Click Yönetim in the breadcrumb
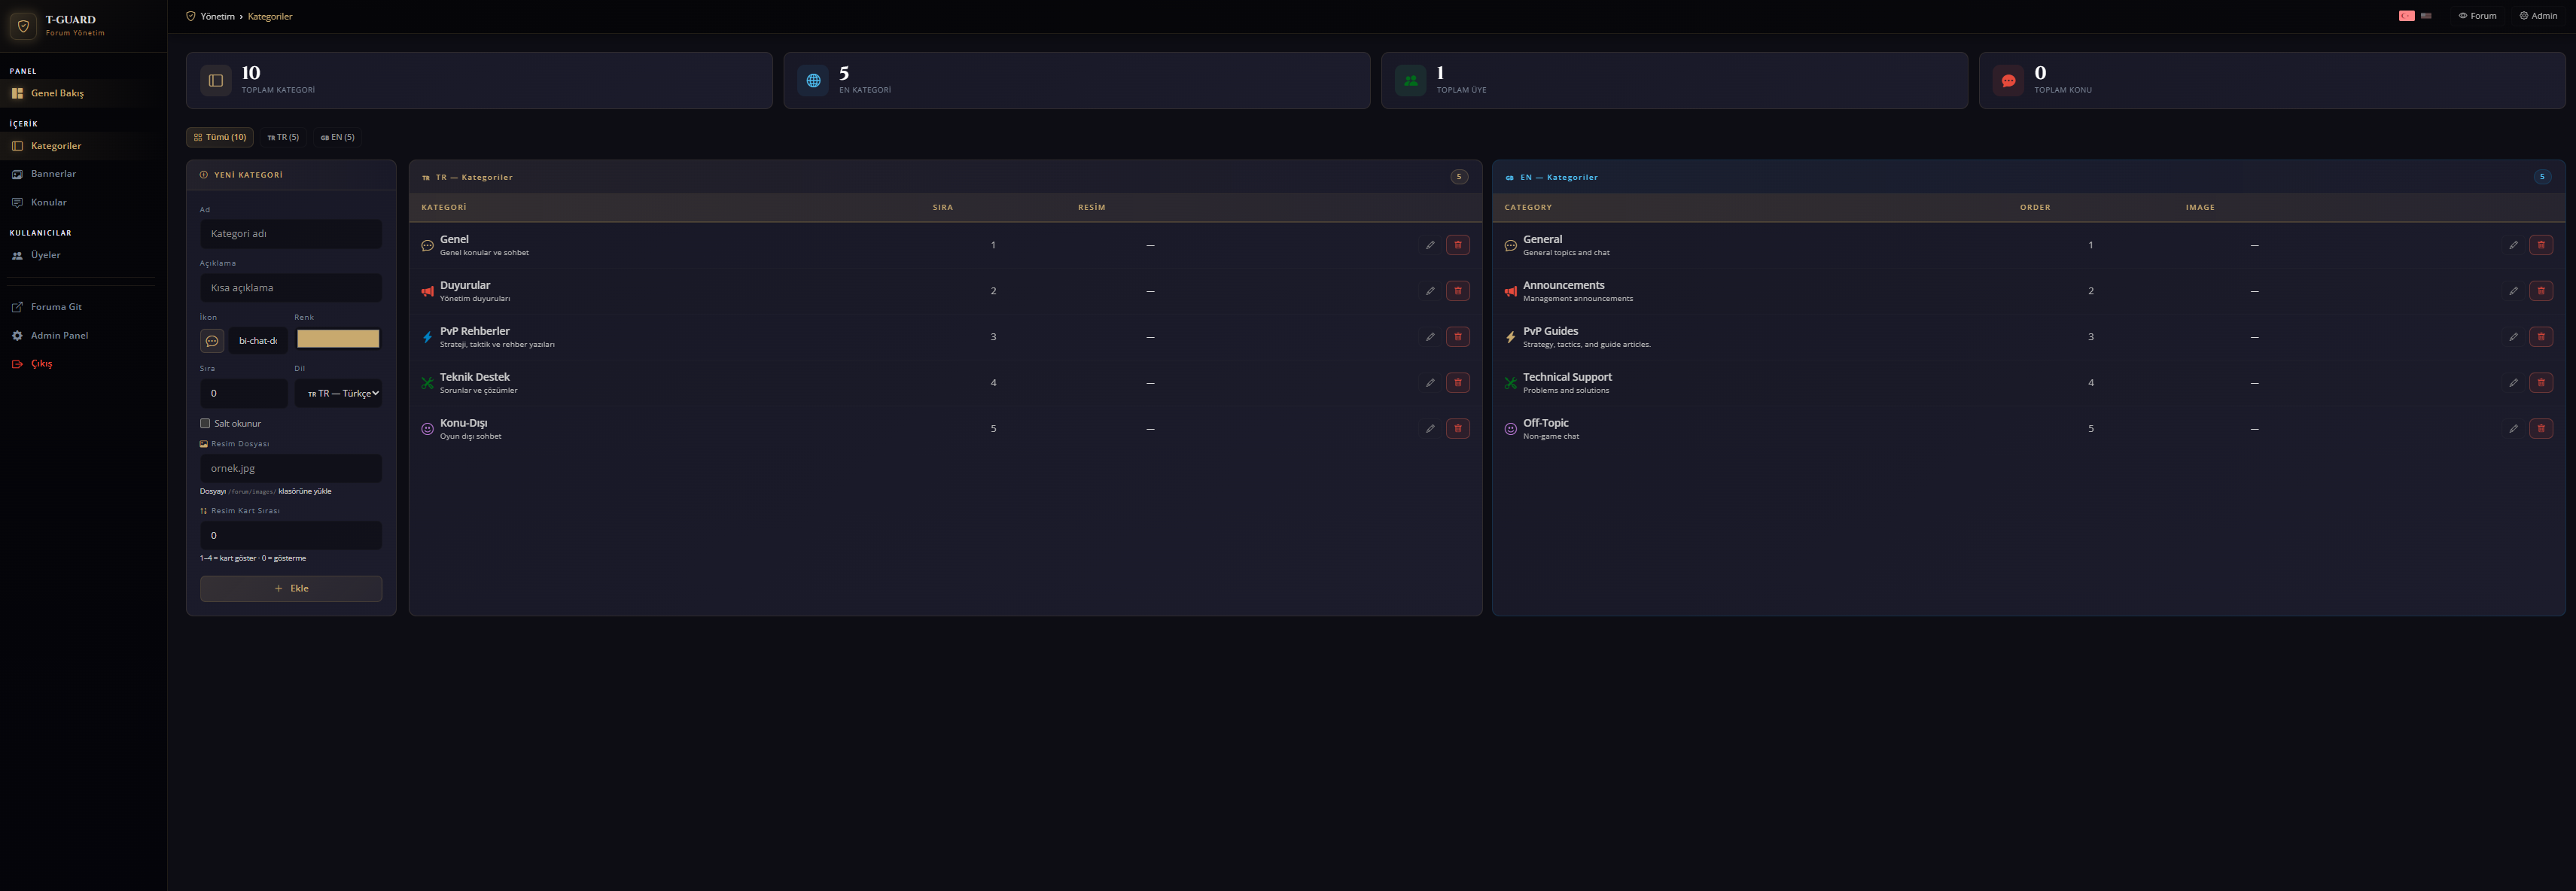This screenshot has height=891, width=2576. pos(217,16)
